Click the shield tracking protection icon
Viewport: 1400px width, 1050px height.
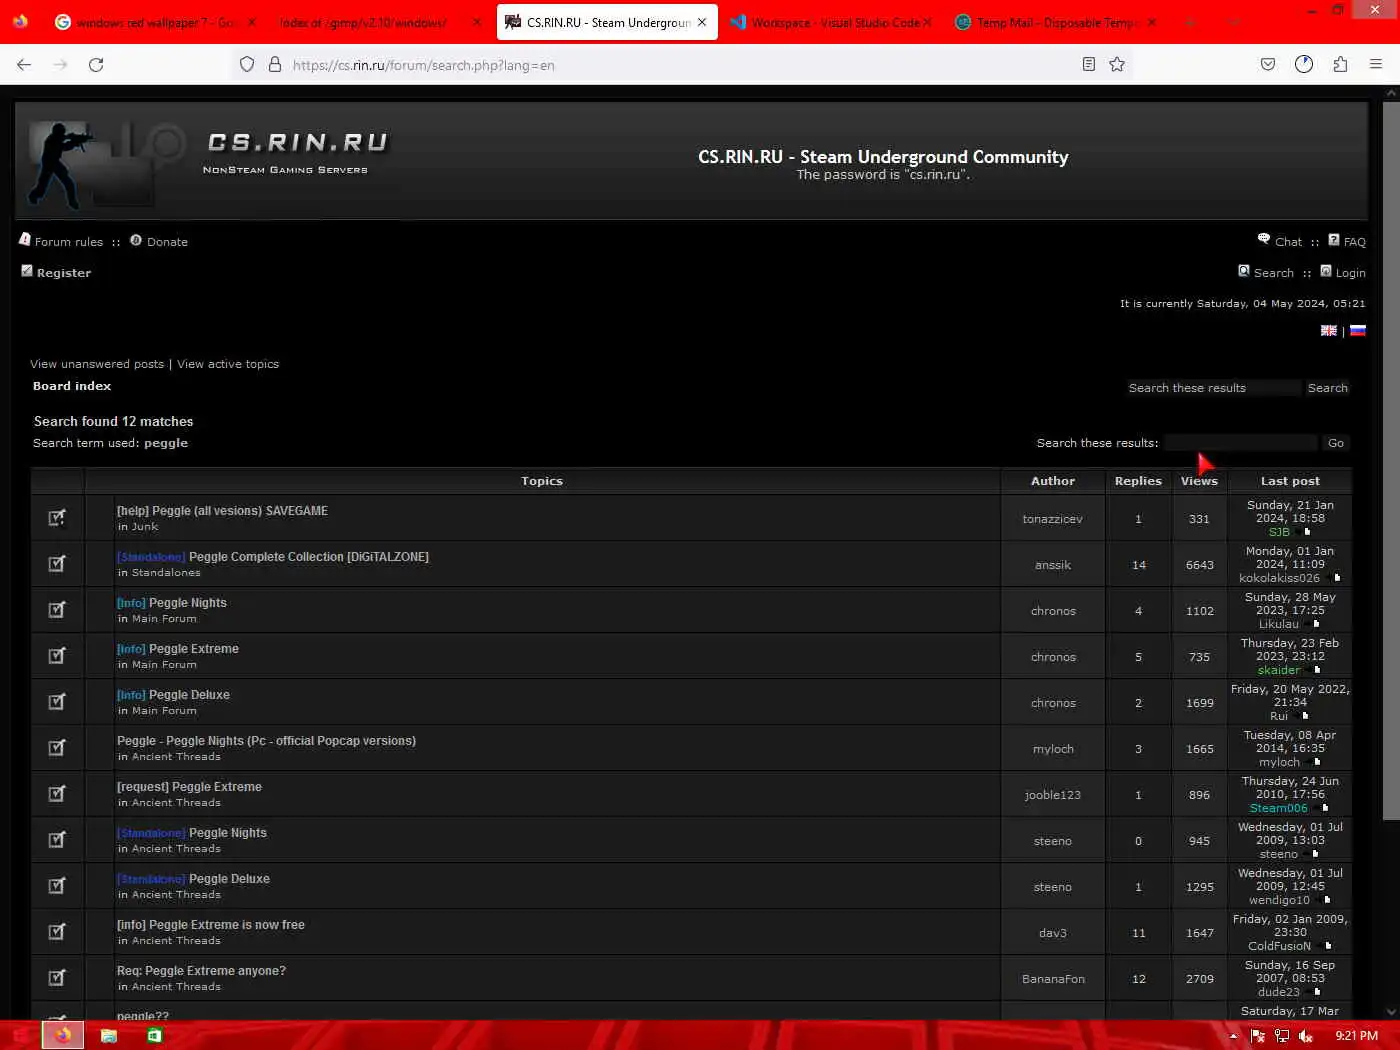(x=247, y=65)
